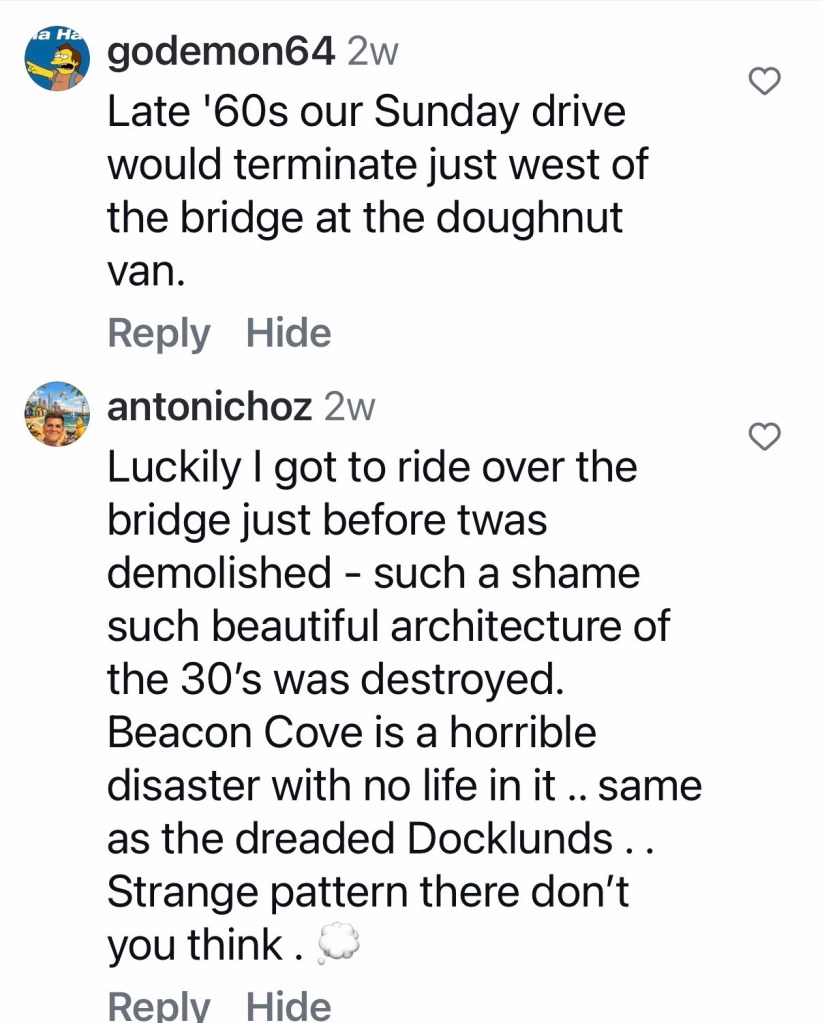The width and height of the screenshot is (822, 1023).
Task: Click the 'such beautiful architecture of' line
Action: pos(388,627)
